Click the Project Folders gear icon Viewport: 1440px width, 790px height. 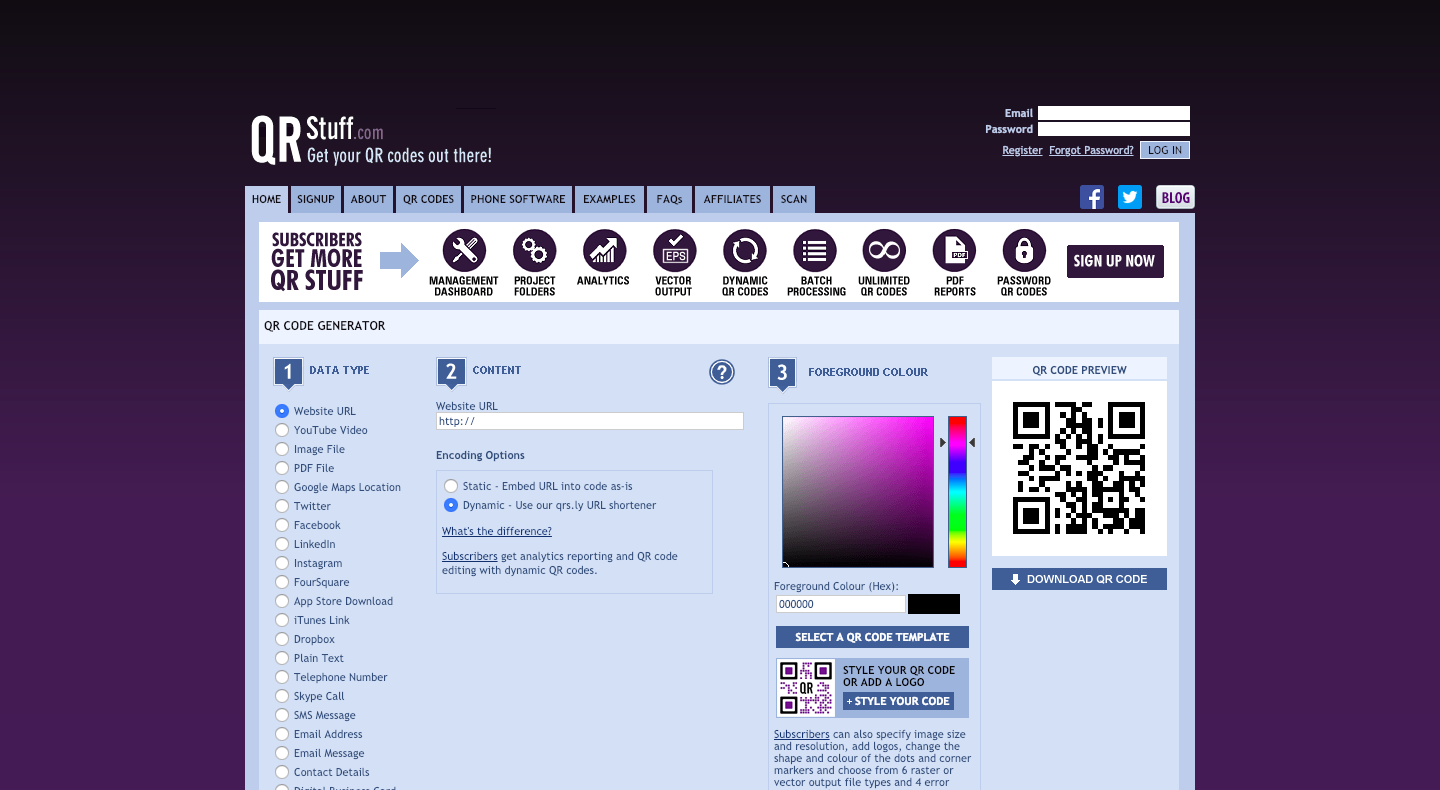pos(535,251)
